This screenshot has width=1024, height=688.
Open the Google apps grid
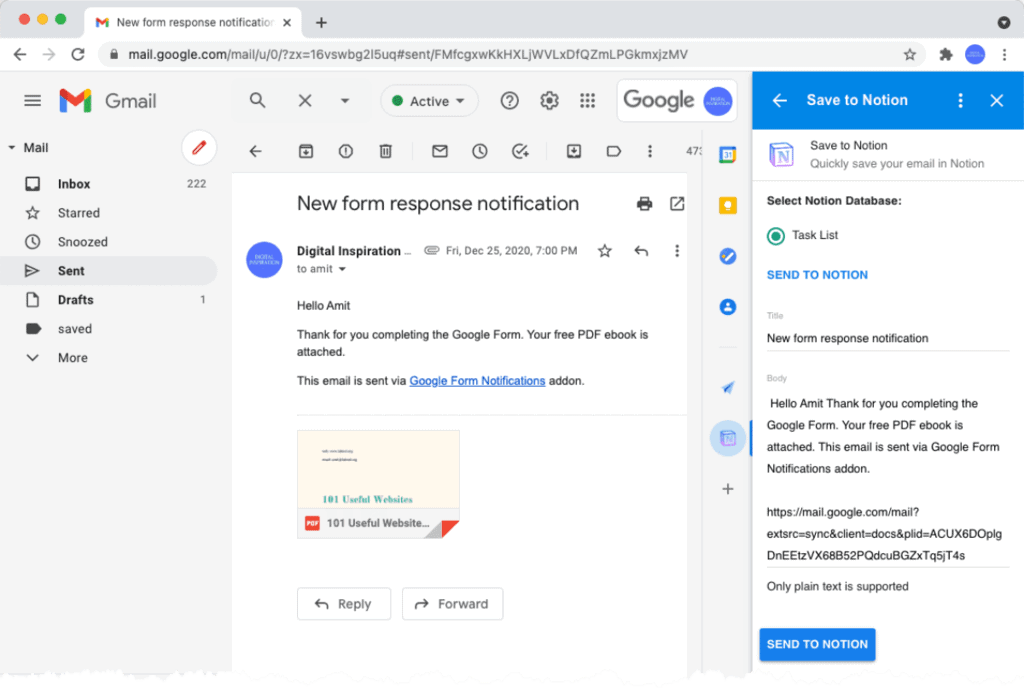pos(588,100)
